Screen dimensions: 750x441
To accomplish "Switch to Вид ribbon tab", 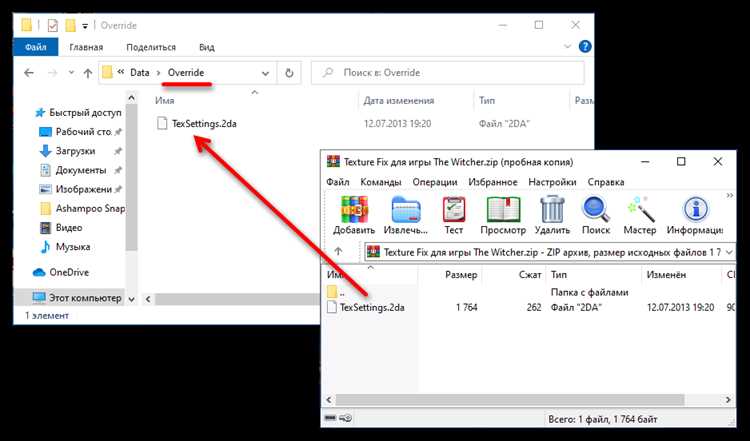I will [x=207, y=47].
